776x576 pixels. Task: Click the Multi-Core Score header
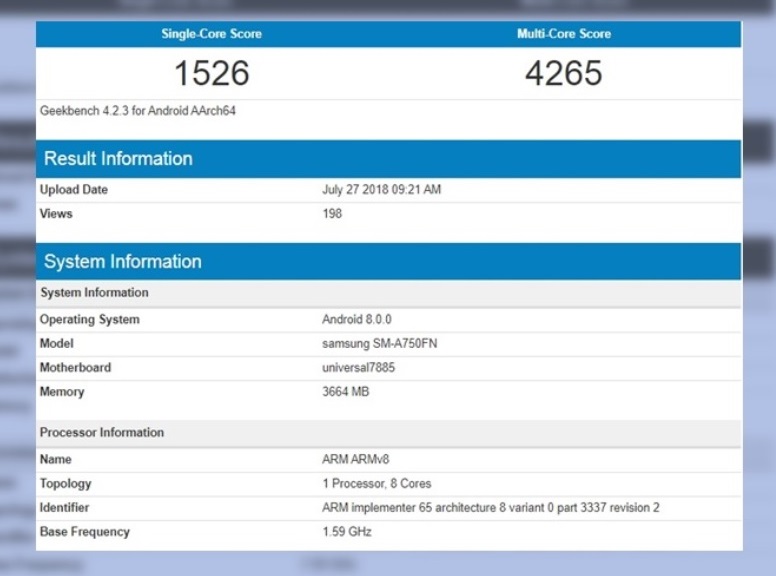click(x=564, y=34)
